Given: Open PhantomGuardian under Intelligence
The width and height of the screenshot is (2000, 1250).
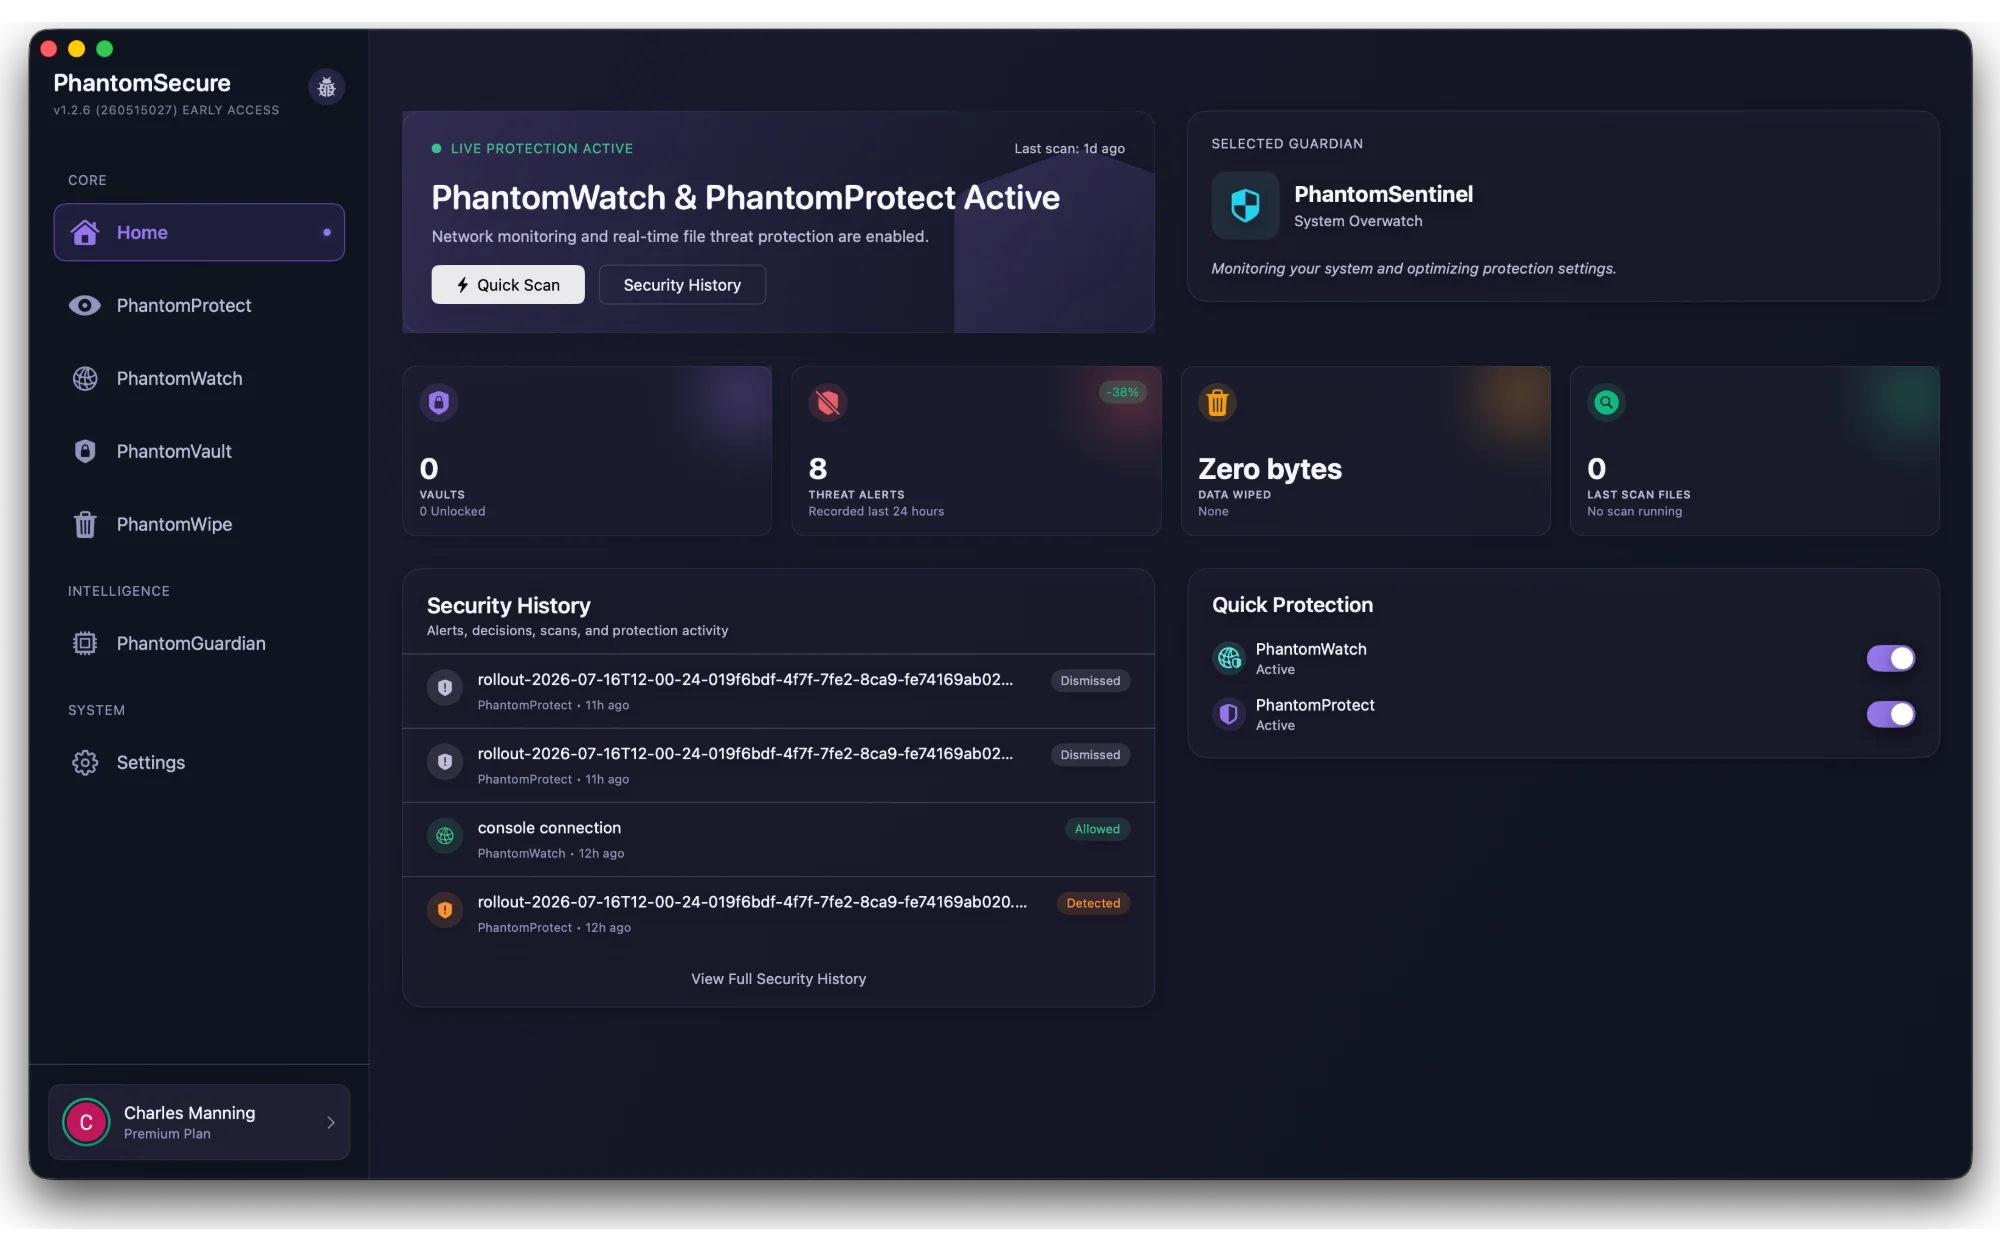Looking at the screenshot, I should pyautogui.click(x=199, y=643).
